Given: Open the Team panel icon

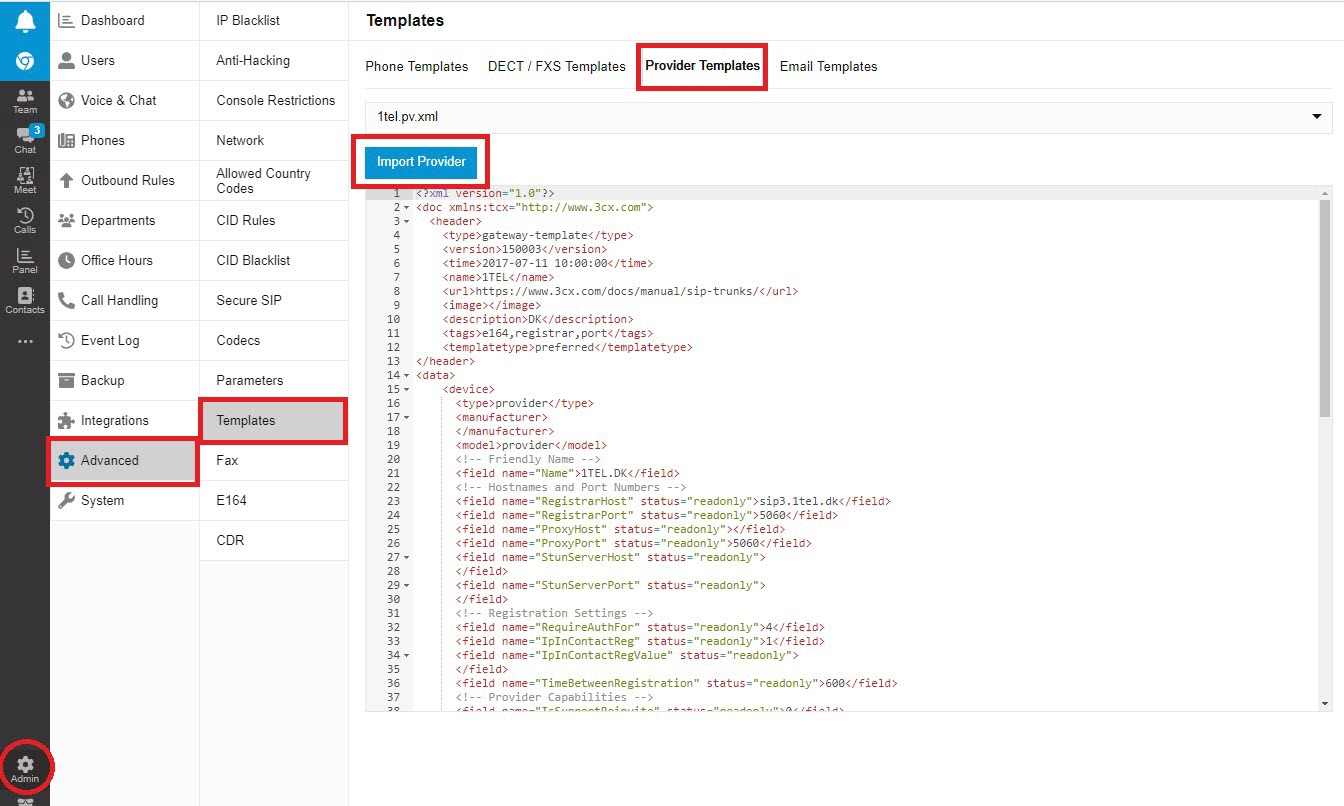Looking at the screenshot, I should [x=25, y=100].
